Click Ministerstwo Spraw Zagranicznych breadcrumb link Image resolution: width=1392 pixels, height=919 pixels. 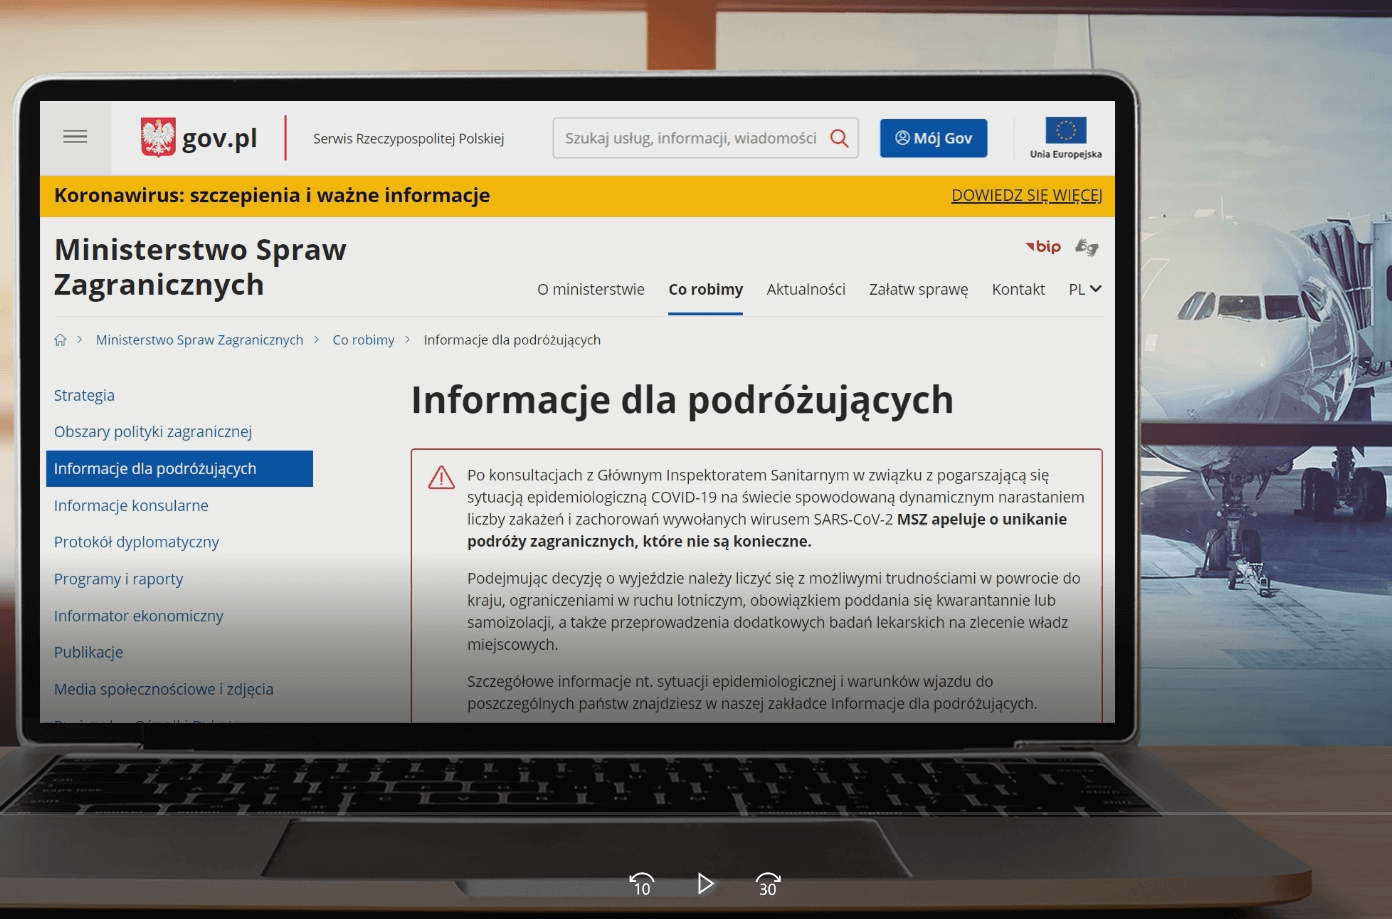click(199, 340)
